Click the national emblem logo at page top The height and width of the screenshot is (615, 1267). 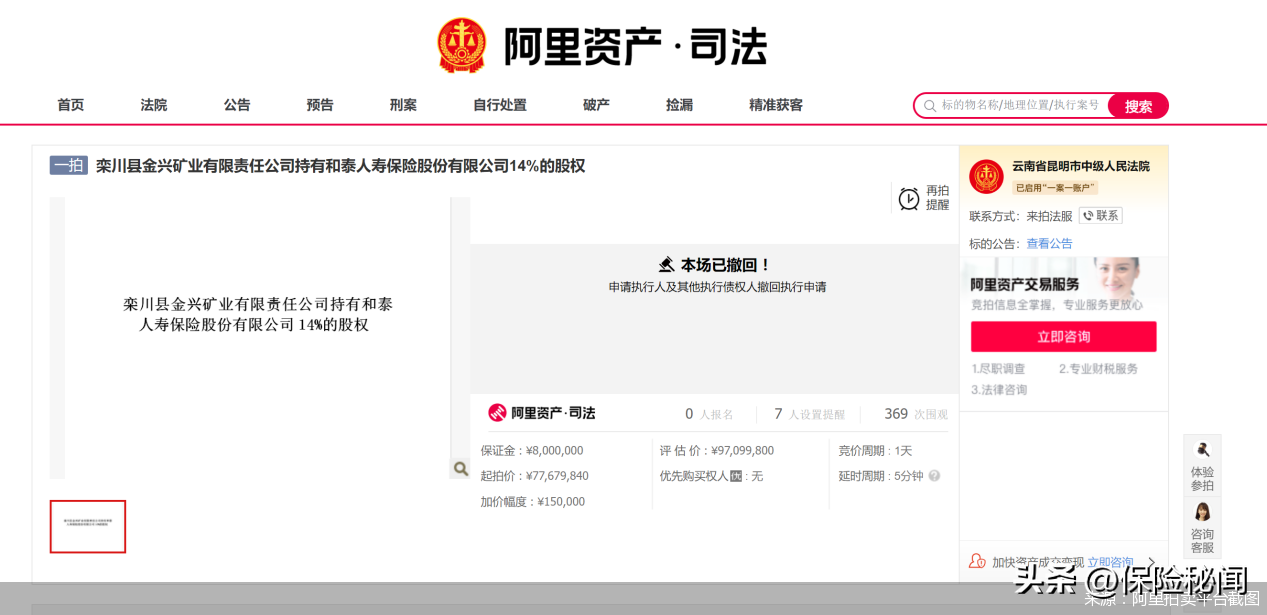coord(461,43)
